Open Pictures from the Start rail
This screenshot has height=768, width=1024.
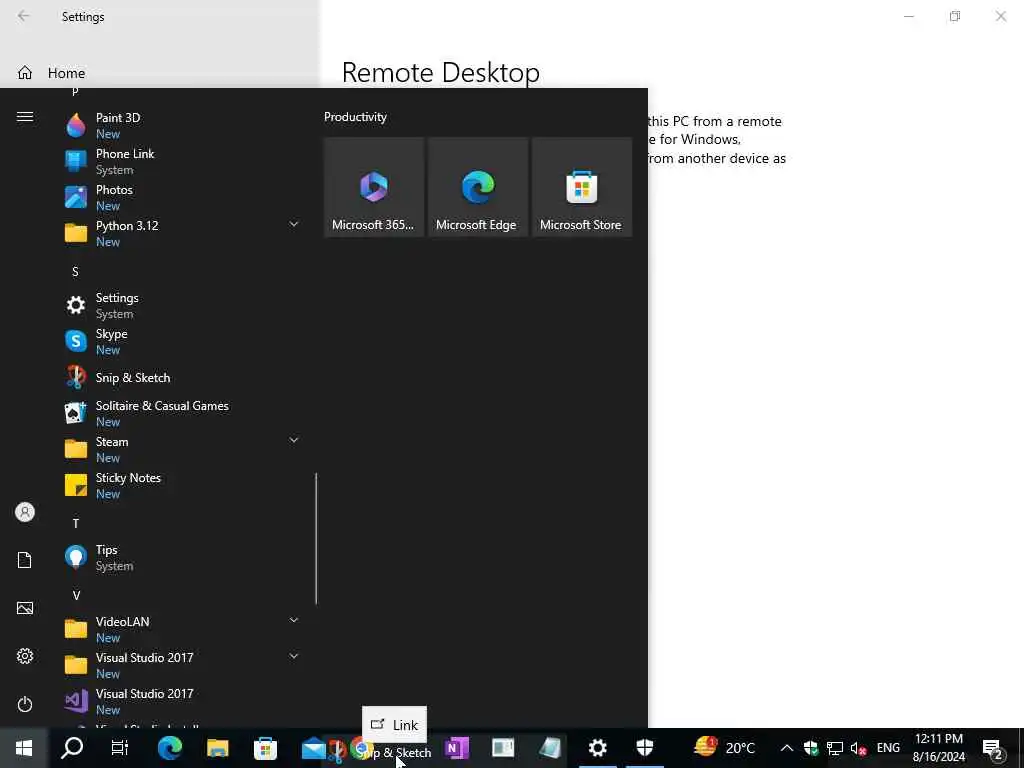coord(25,608)
